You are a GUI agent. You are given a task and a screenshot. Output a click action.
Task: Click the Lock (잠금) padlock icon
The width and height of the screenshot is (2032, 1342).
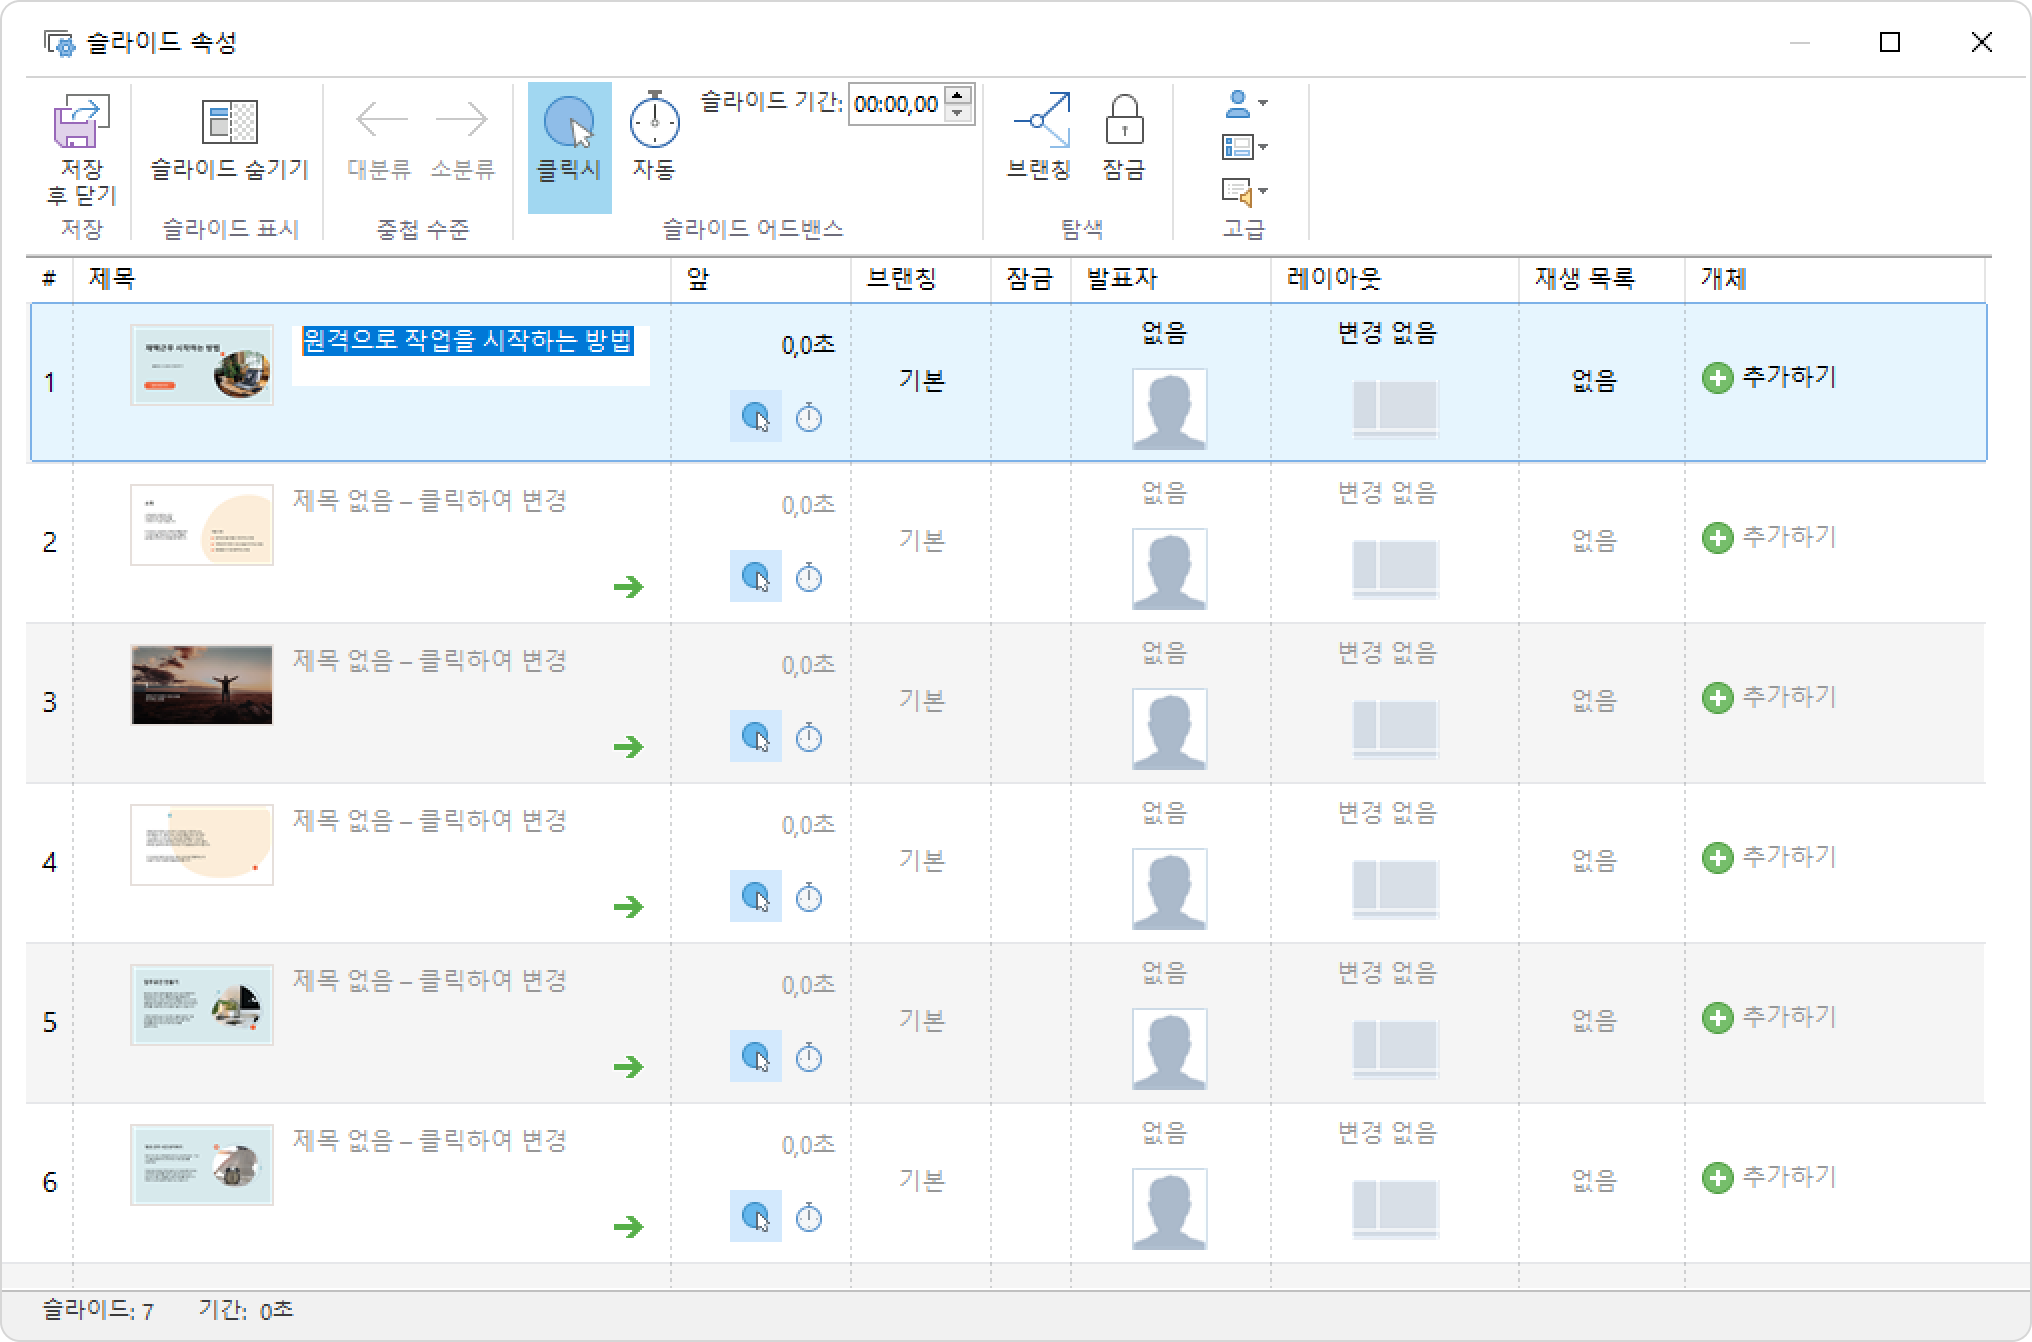(1123, 121)
